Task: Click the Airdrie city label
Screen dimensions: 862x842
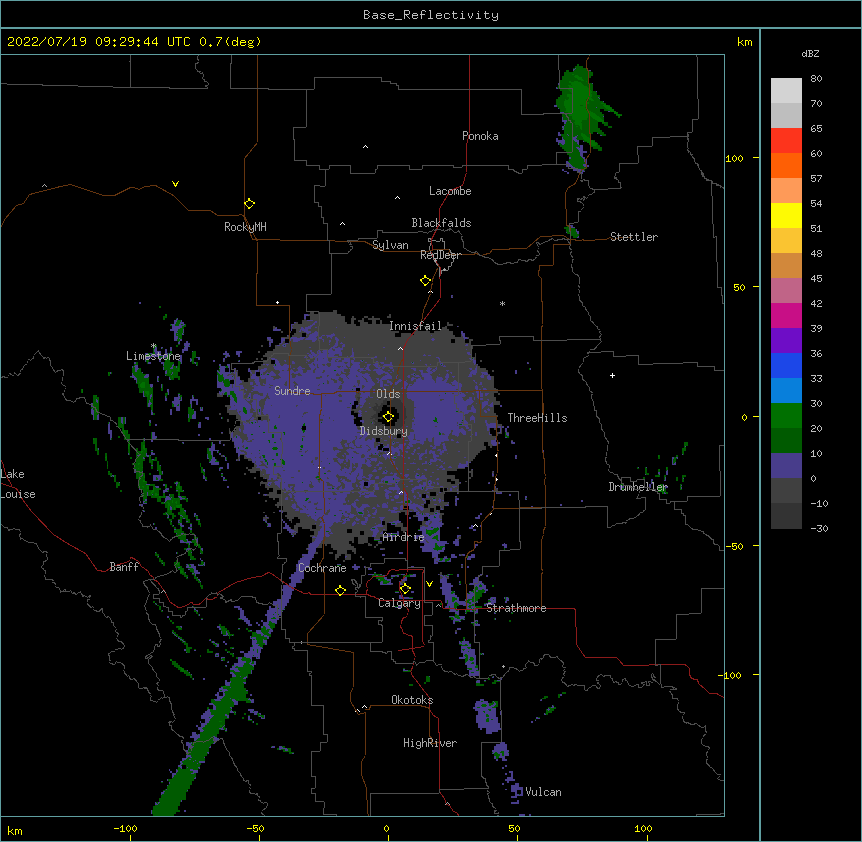Action: tap(403, 537)
